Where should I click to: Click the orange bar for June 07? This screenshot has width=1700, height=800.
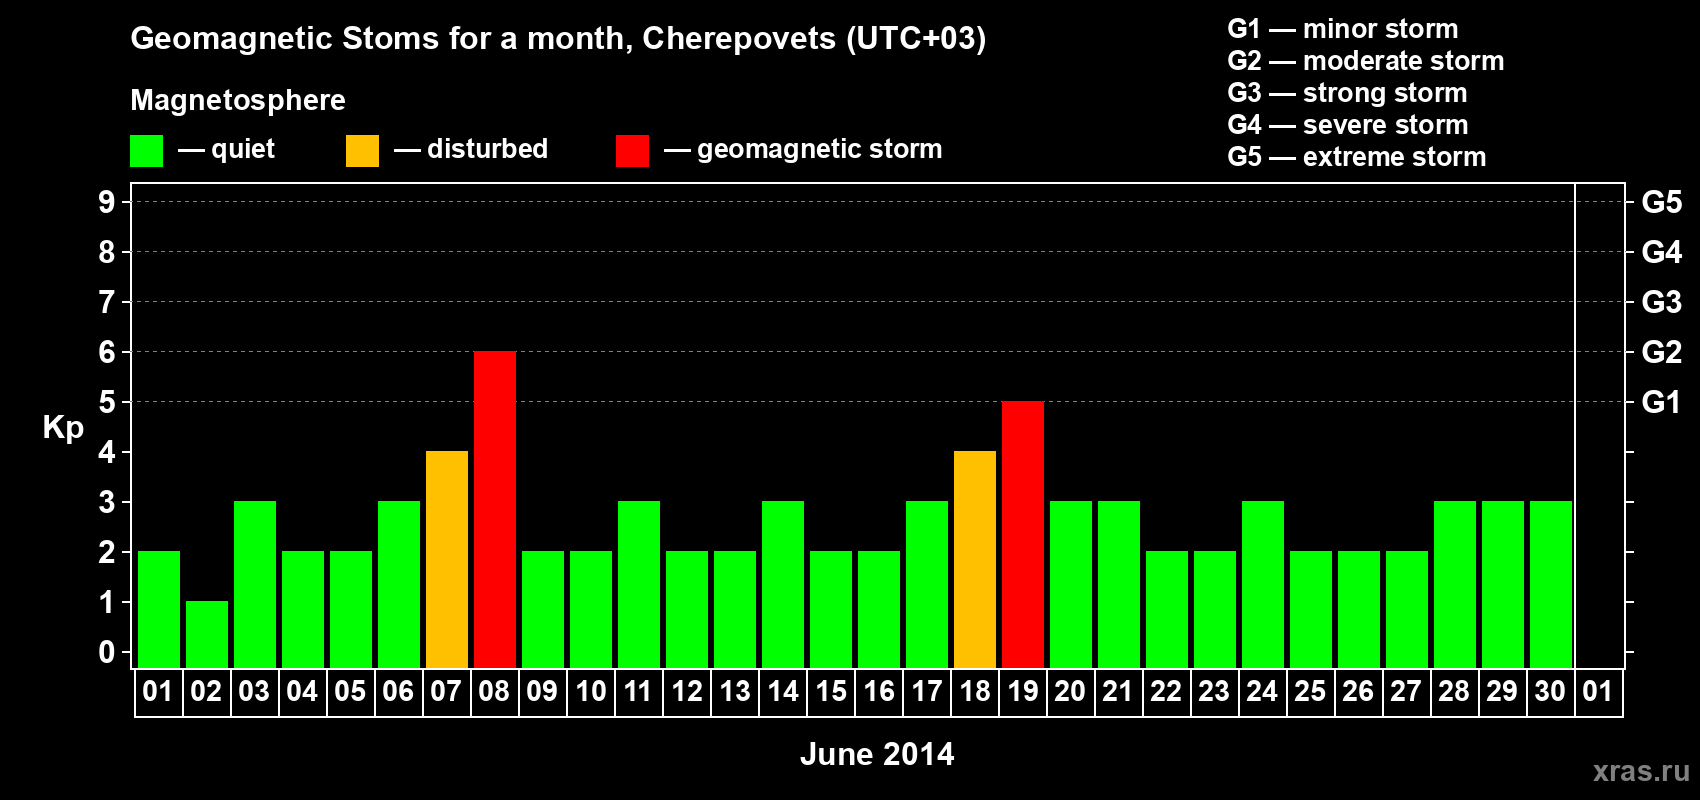[x=447, y=559]
